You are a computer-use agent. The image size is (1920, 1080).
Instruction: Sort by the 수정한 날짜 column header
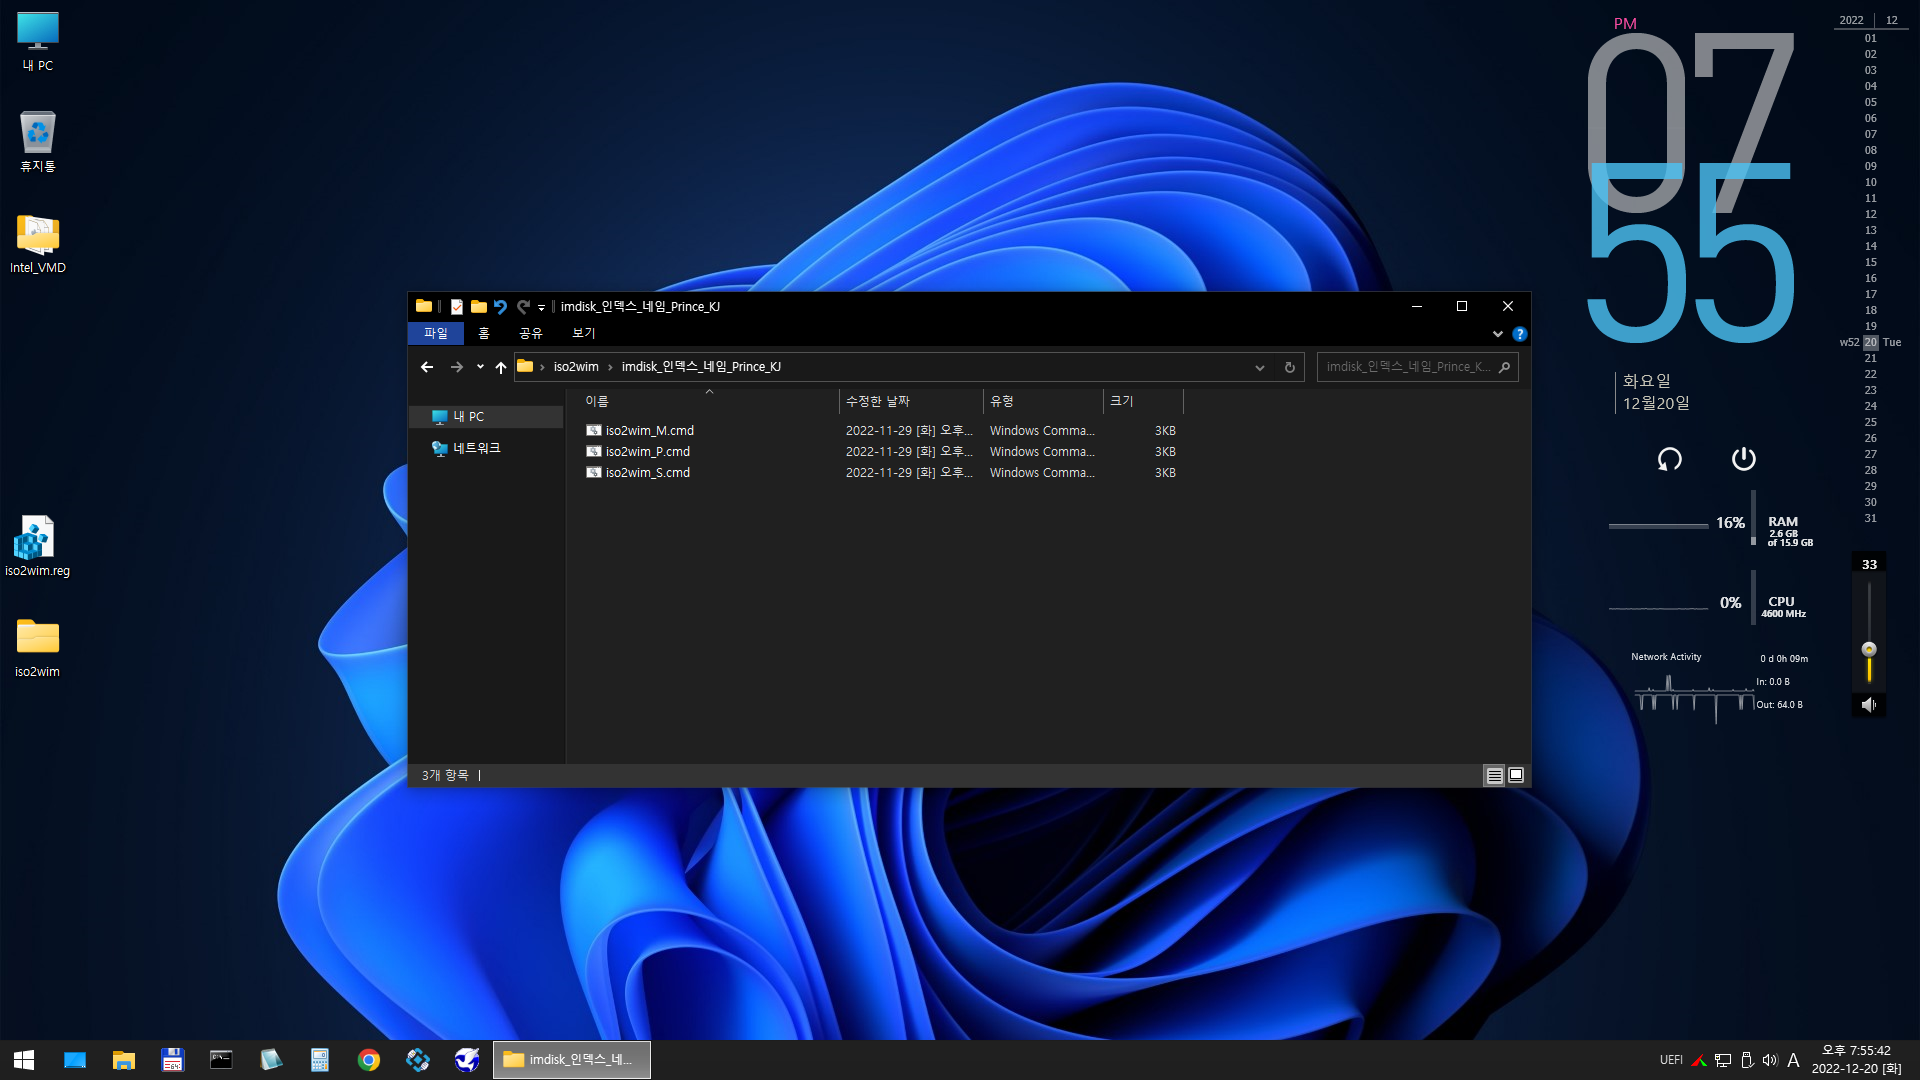[x=911, y=401]
